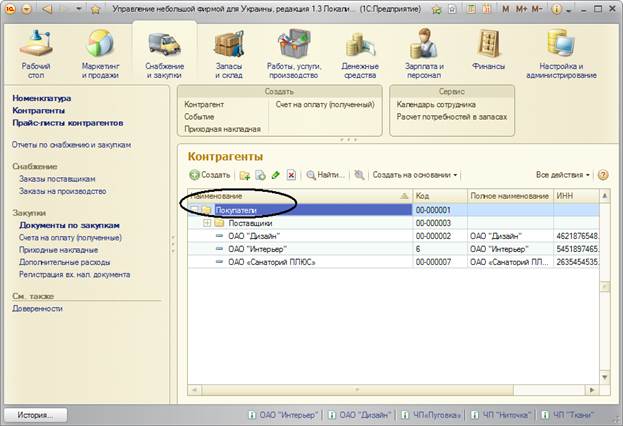
Task: Open Расчет потребностей в запасах
Action: point(452,117)
